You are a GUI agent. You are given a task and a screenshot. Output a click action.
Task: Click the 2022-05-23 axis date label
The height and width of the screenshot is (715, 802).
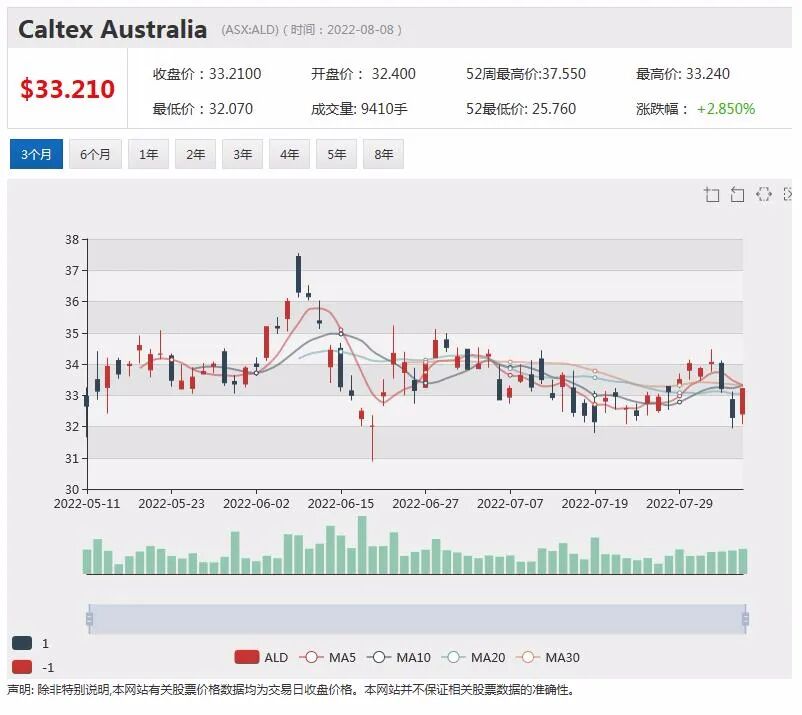(x=171, y=504)
